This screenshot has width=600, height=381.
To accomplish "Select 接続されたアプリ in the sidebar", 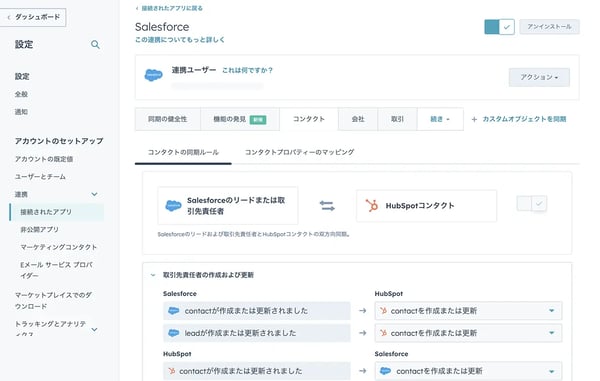I will click(x=57, y=212).
